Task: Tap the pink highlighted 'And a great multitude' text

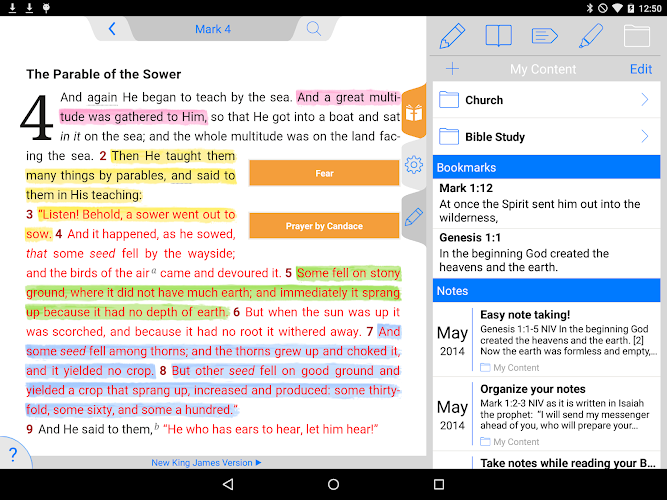Action: 348,97
